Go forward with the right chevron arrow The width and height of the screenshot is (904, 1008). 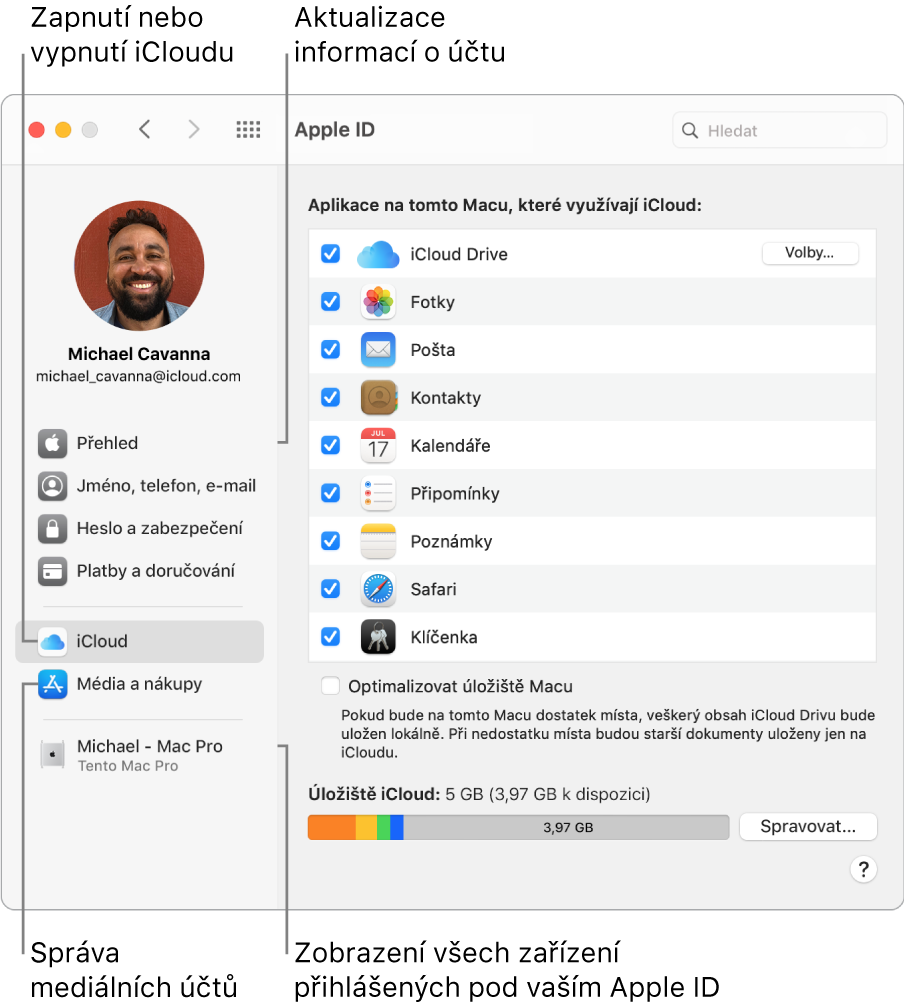[x=194, y=129]
